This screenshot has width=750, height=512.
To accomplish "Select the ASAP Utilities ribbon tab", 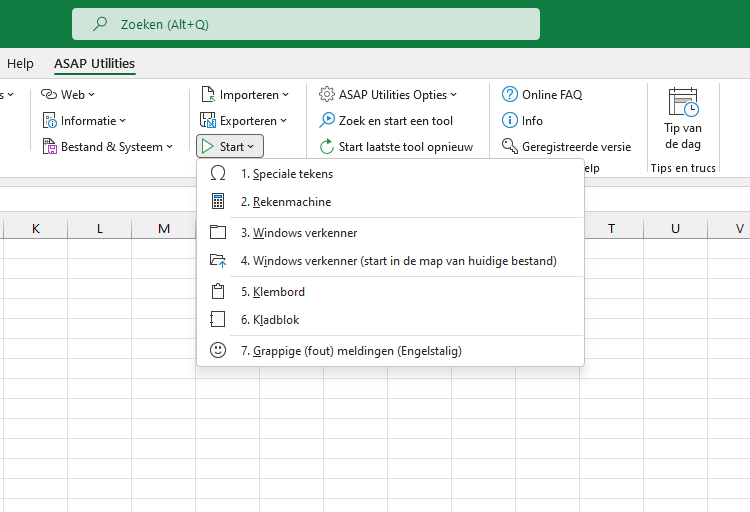I will [94, 63].
